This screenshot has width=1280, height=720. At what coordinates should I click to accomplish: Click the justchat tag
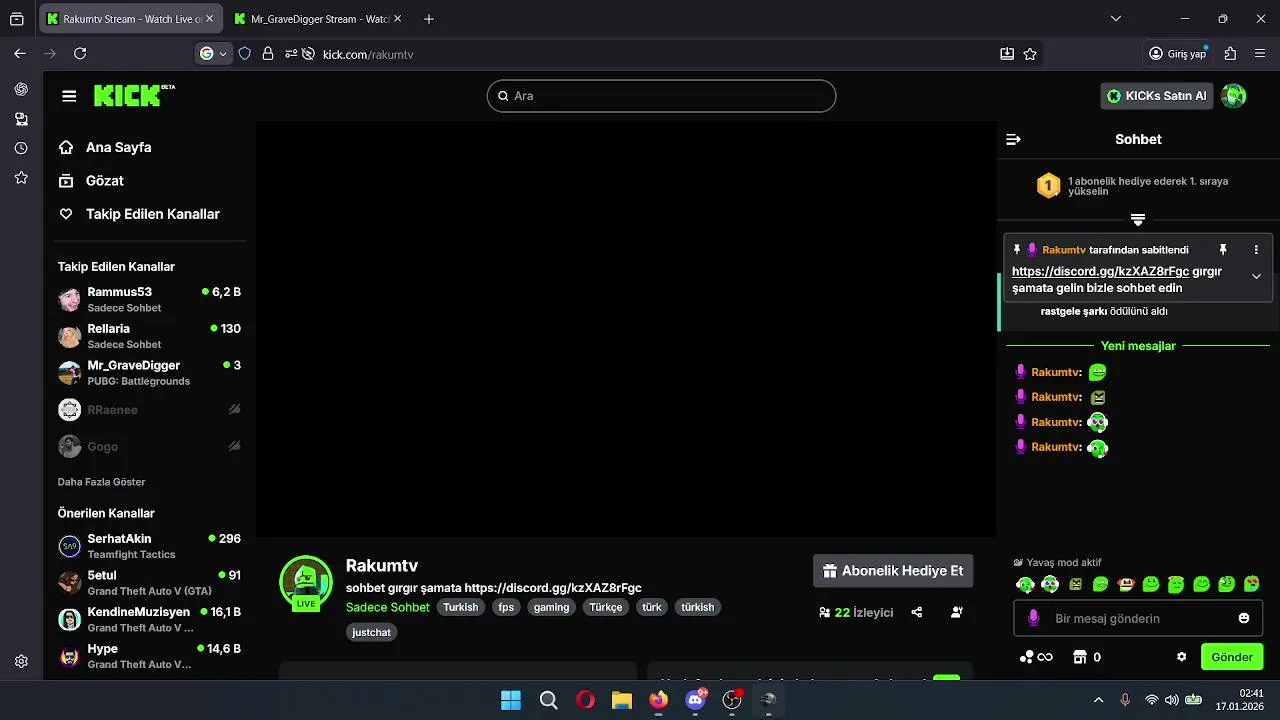(x=372, y=632)
